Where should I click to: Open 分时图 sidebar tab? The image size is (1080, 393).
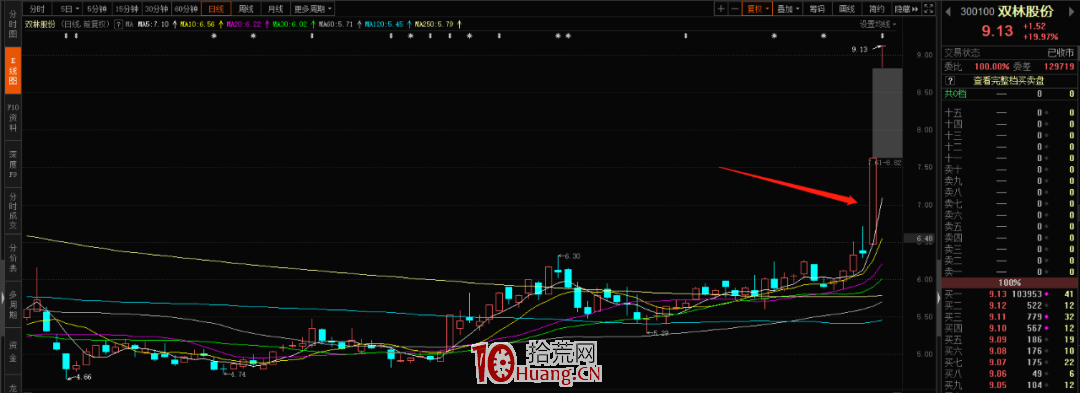pos(12,24)
